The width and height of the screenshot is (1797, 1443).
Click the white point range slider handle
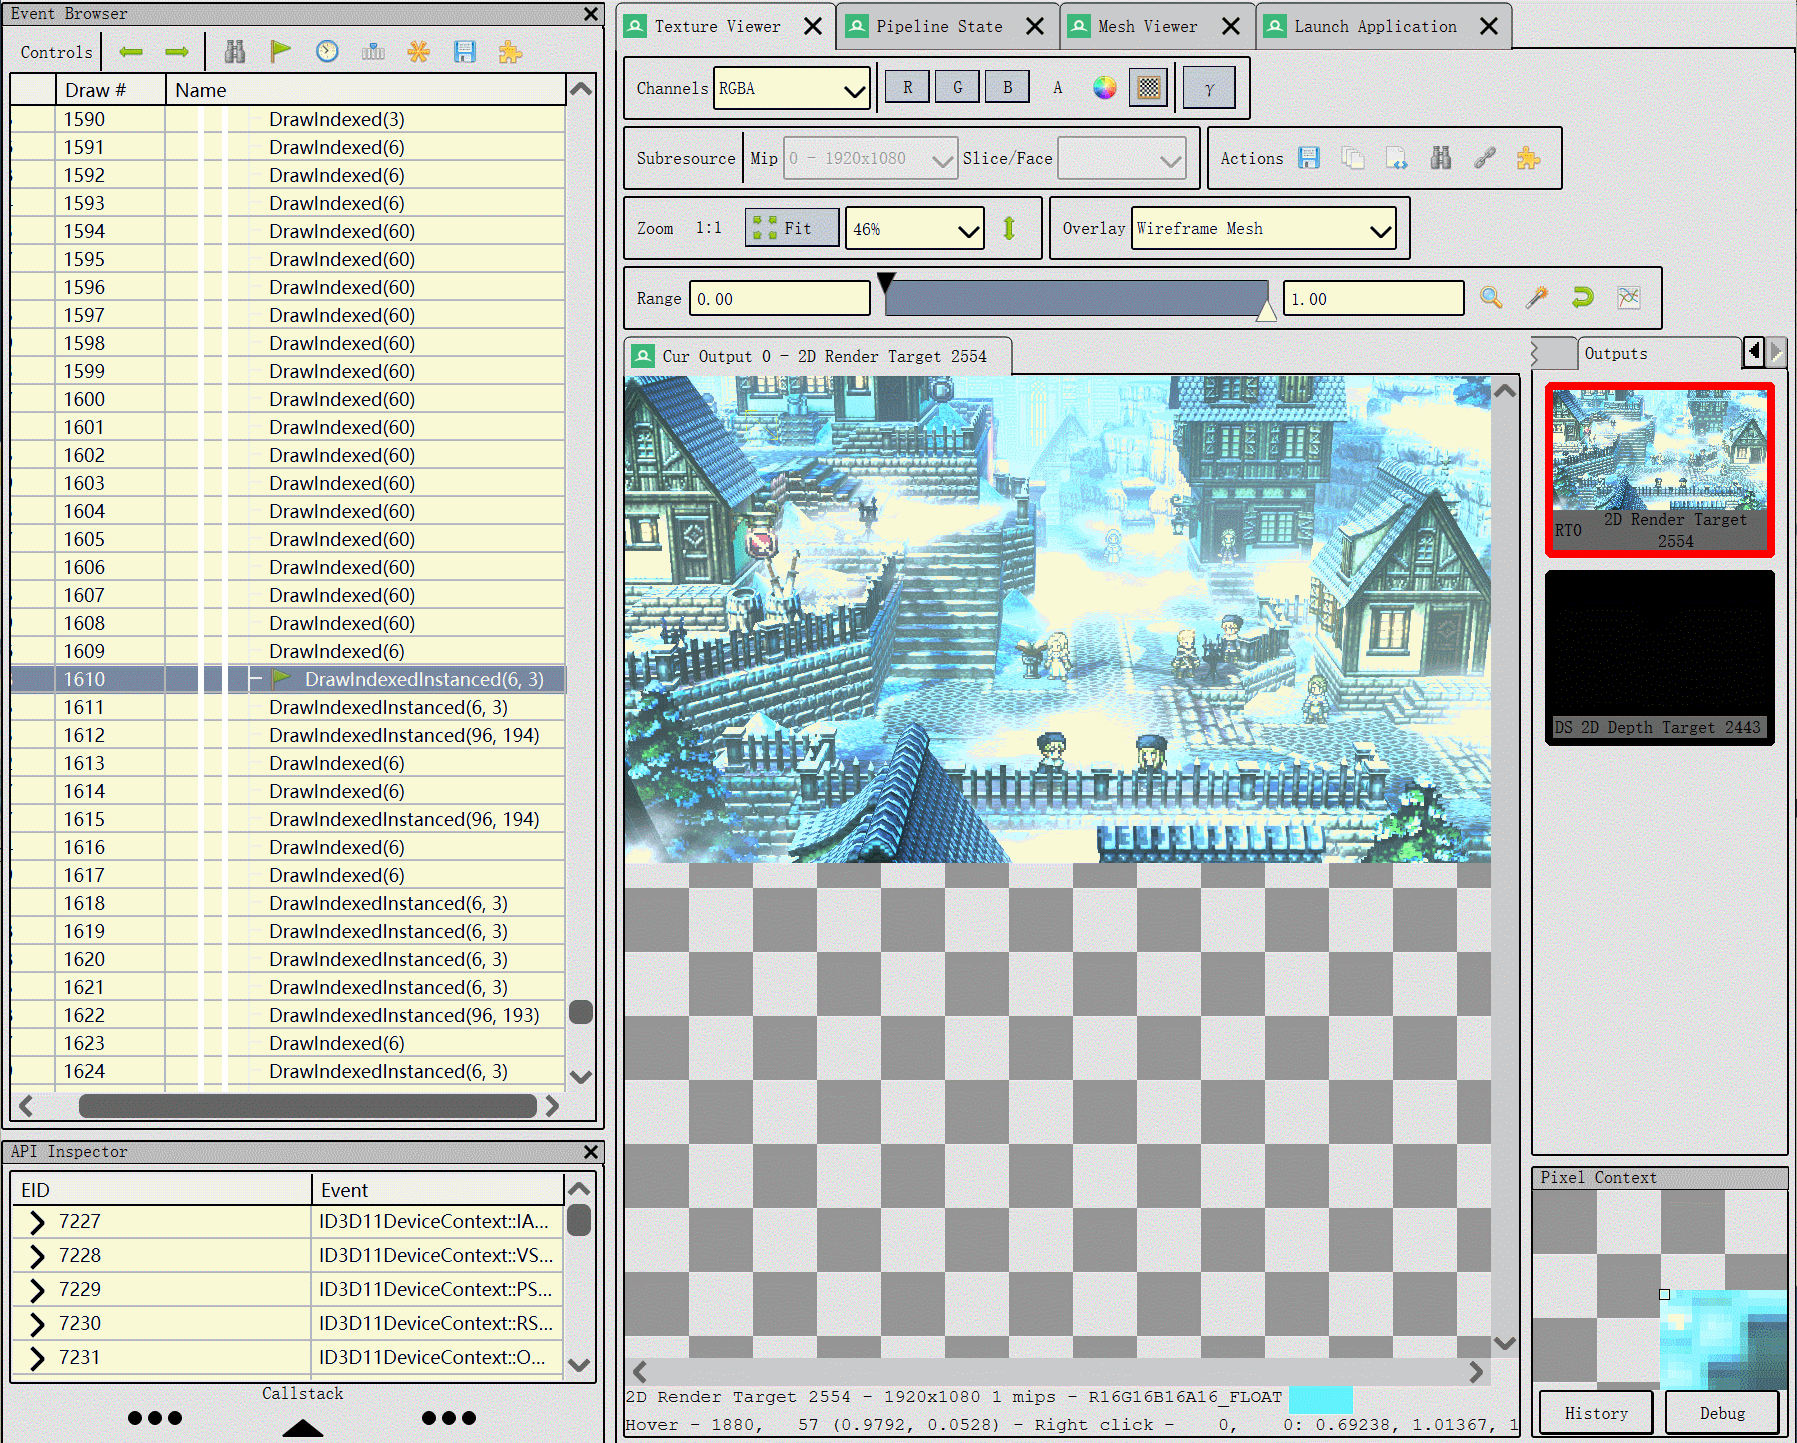(x=1266, y=311)
